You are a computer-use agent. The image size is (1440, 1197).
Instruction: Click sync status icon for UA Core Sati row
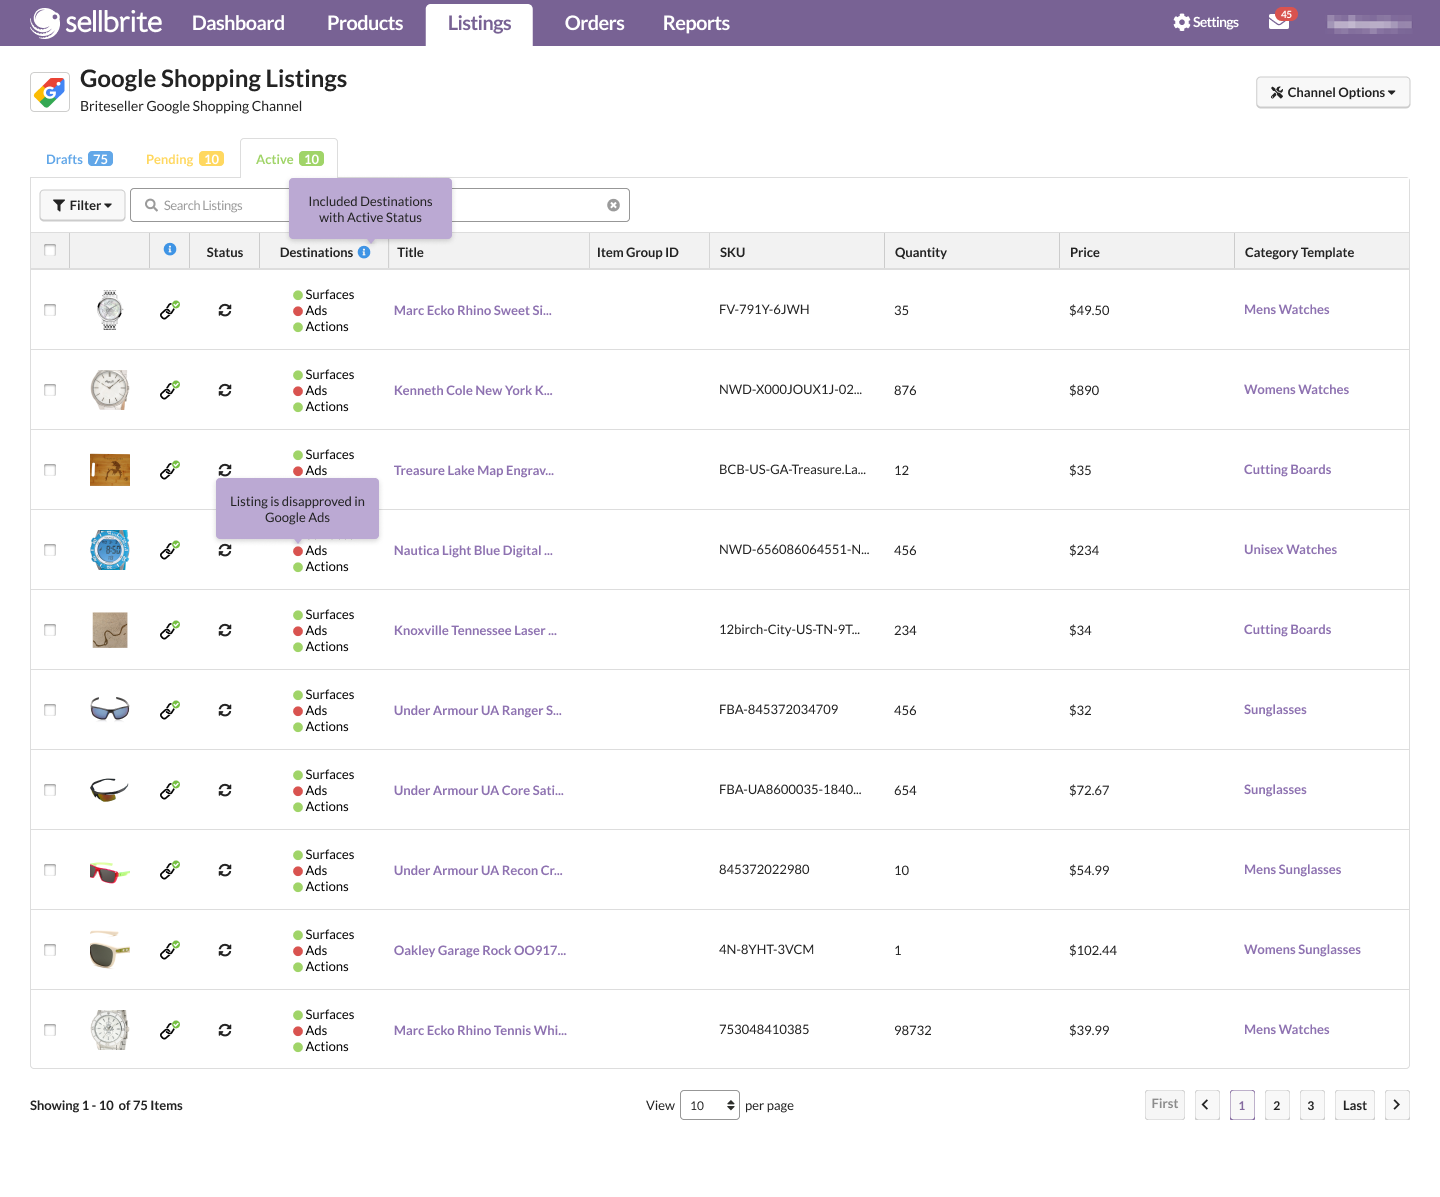pos(225,790)
